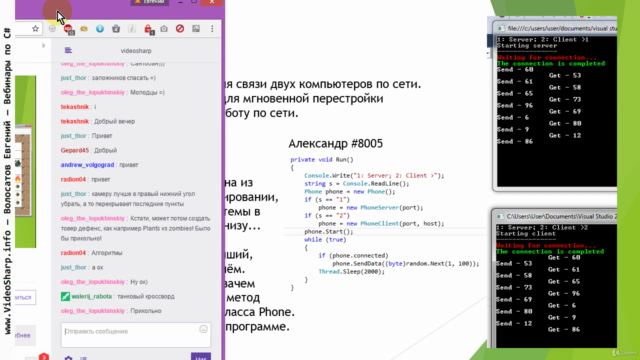Click 'Starting client' line in console

click(526, 233)
